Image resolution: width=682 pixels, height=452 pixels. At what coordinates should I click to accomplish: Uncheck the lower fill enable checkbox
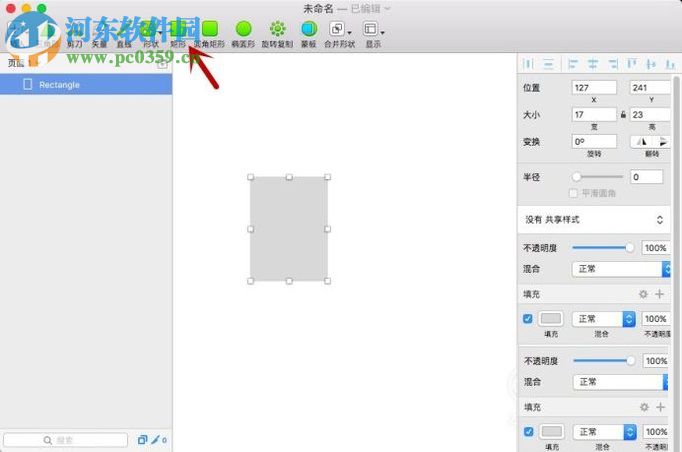pyautogui.click(x=528, y=432)
